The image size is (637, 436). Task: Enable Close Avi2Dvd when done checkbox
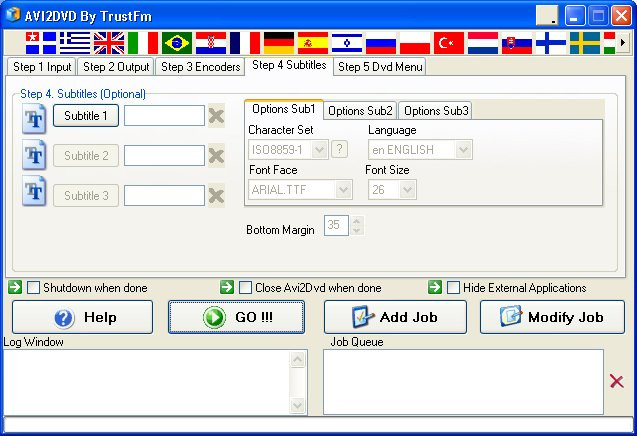[x=245, y=288]
